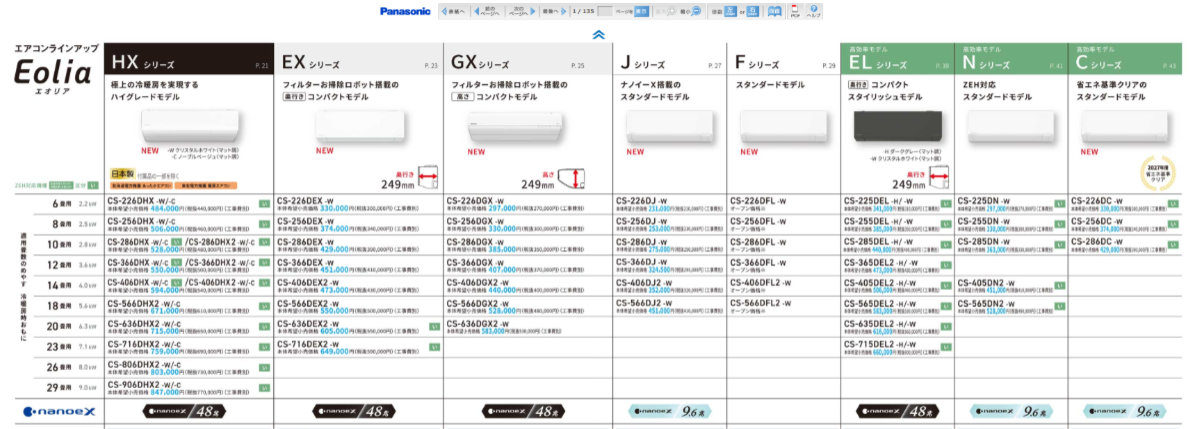Viewport: 1200px width, 429px height.
Task: Open the N シリーズ header
Action: click(x=1009, y=59)
